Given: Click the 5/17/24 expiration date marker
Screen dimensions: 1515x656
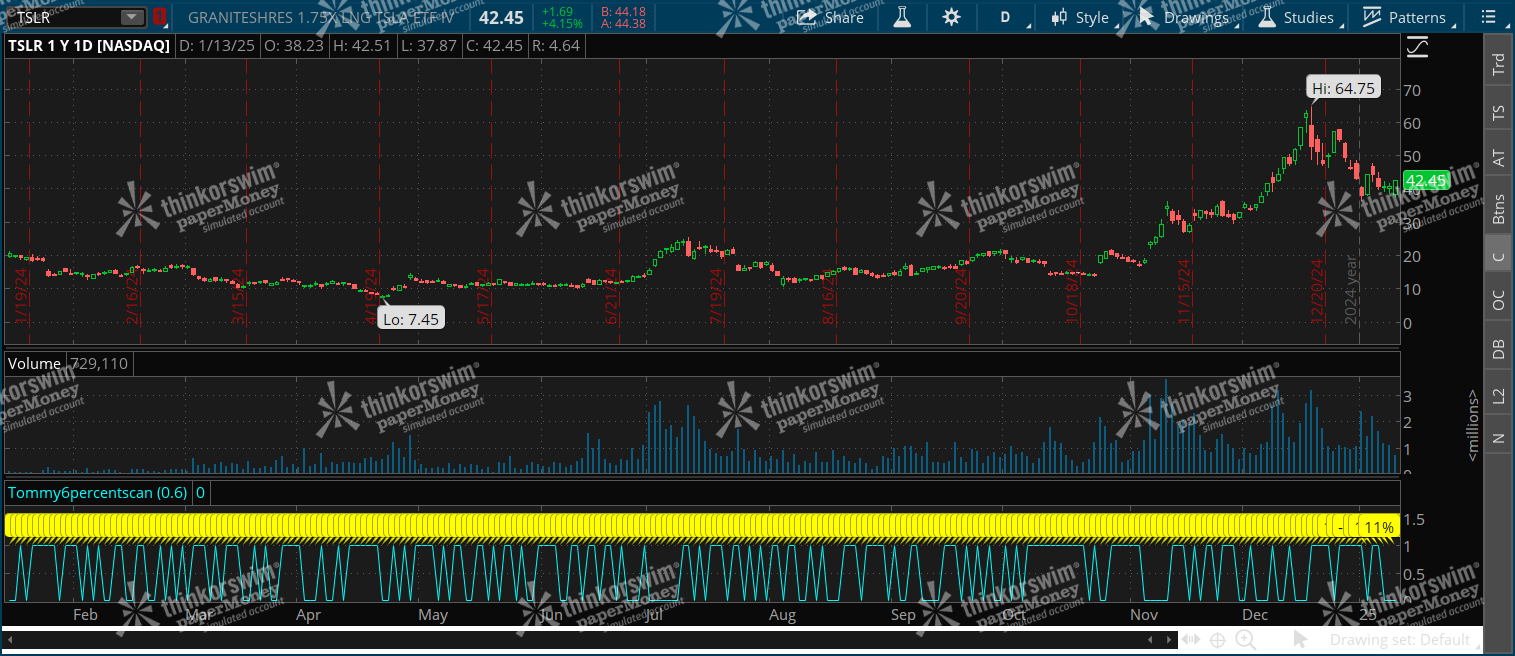Looking at the screenshot, I should point(483,296).
